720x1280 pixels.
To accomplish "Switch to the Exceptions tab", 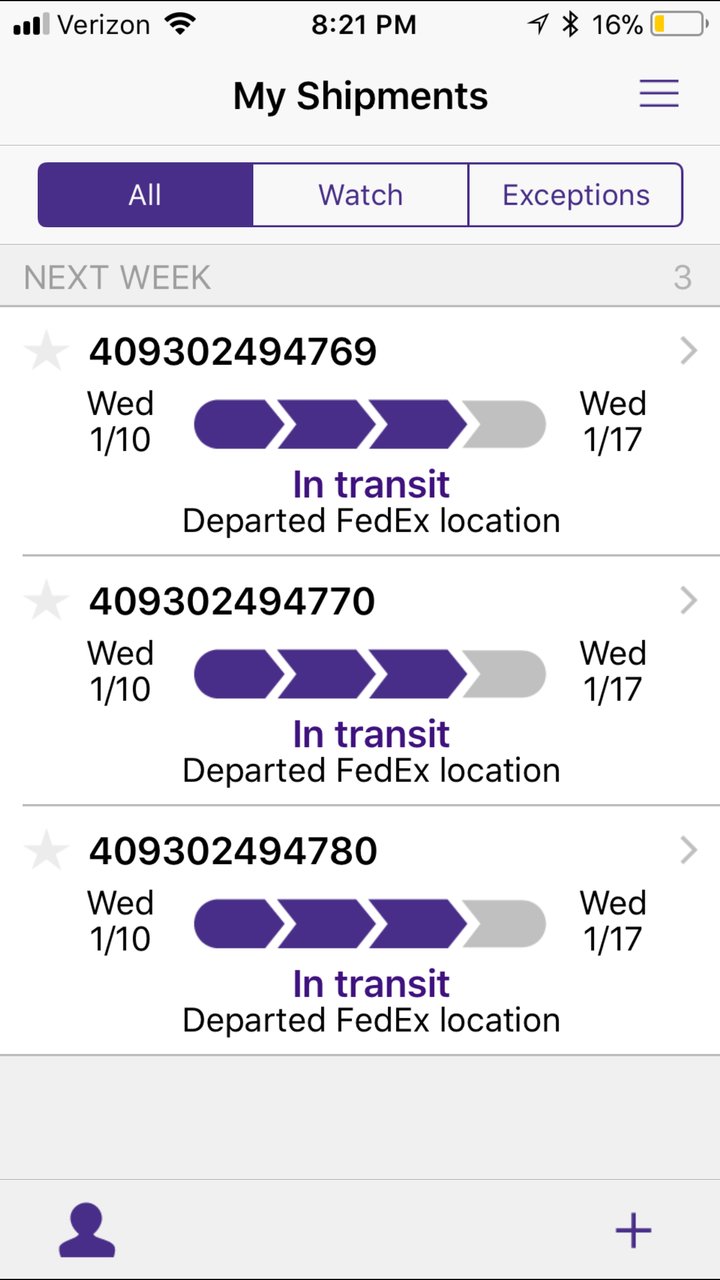I will (576, 195).
